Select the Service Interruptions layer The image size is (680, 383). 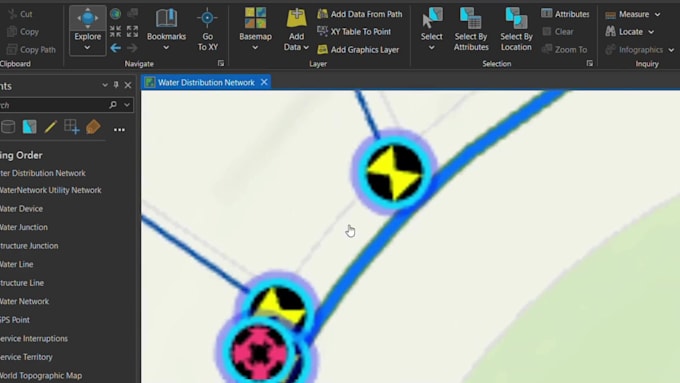[34, 338]
